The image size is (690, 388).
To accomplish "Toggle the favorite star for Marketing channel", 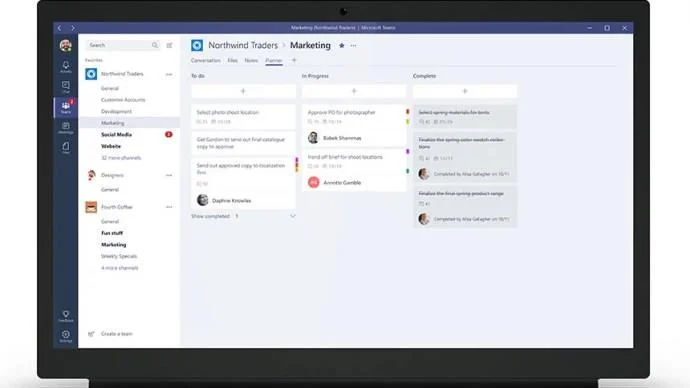I will click(341, 45).
